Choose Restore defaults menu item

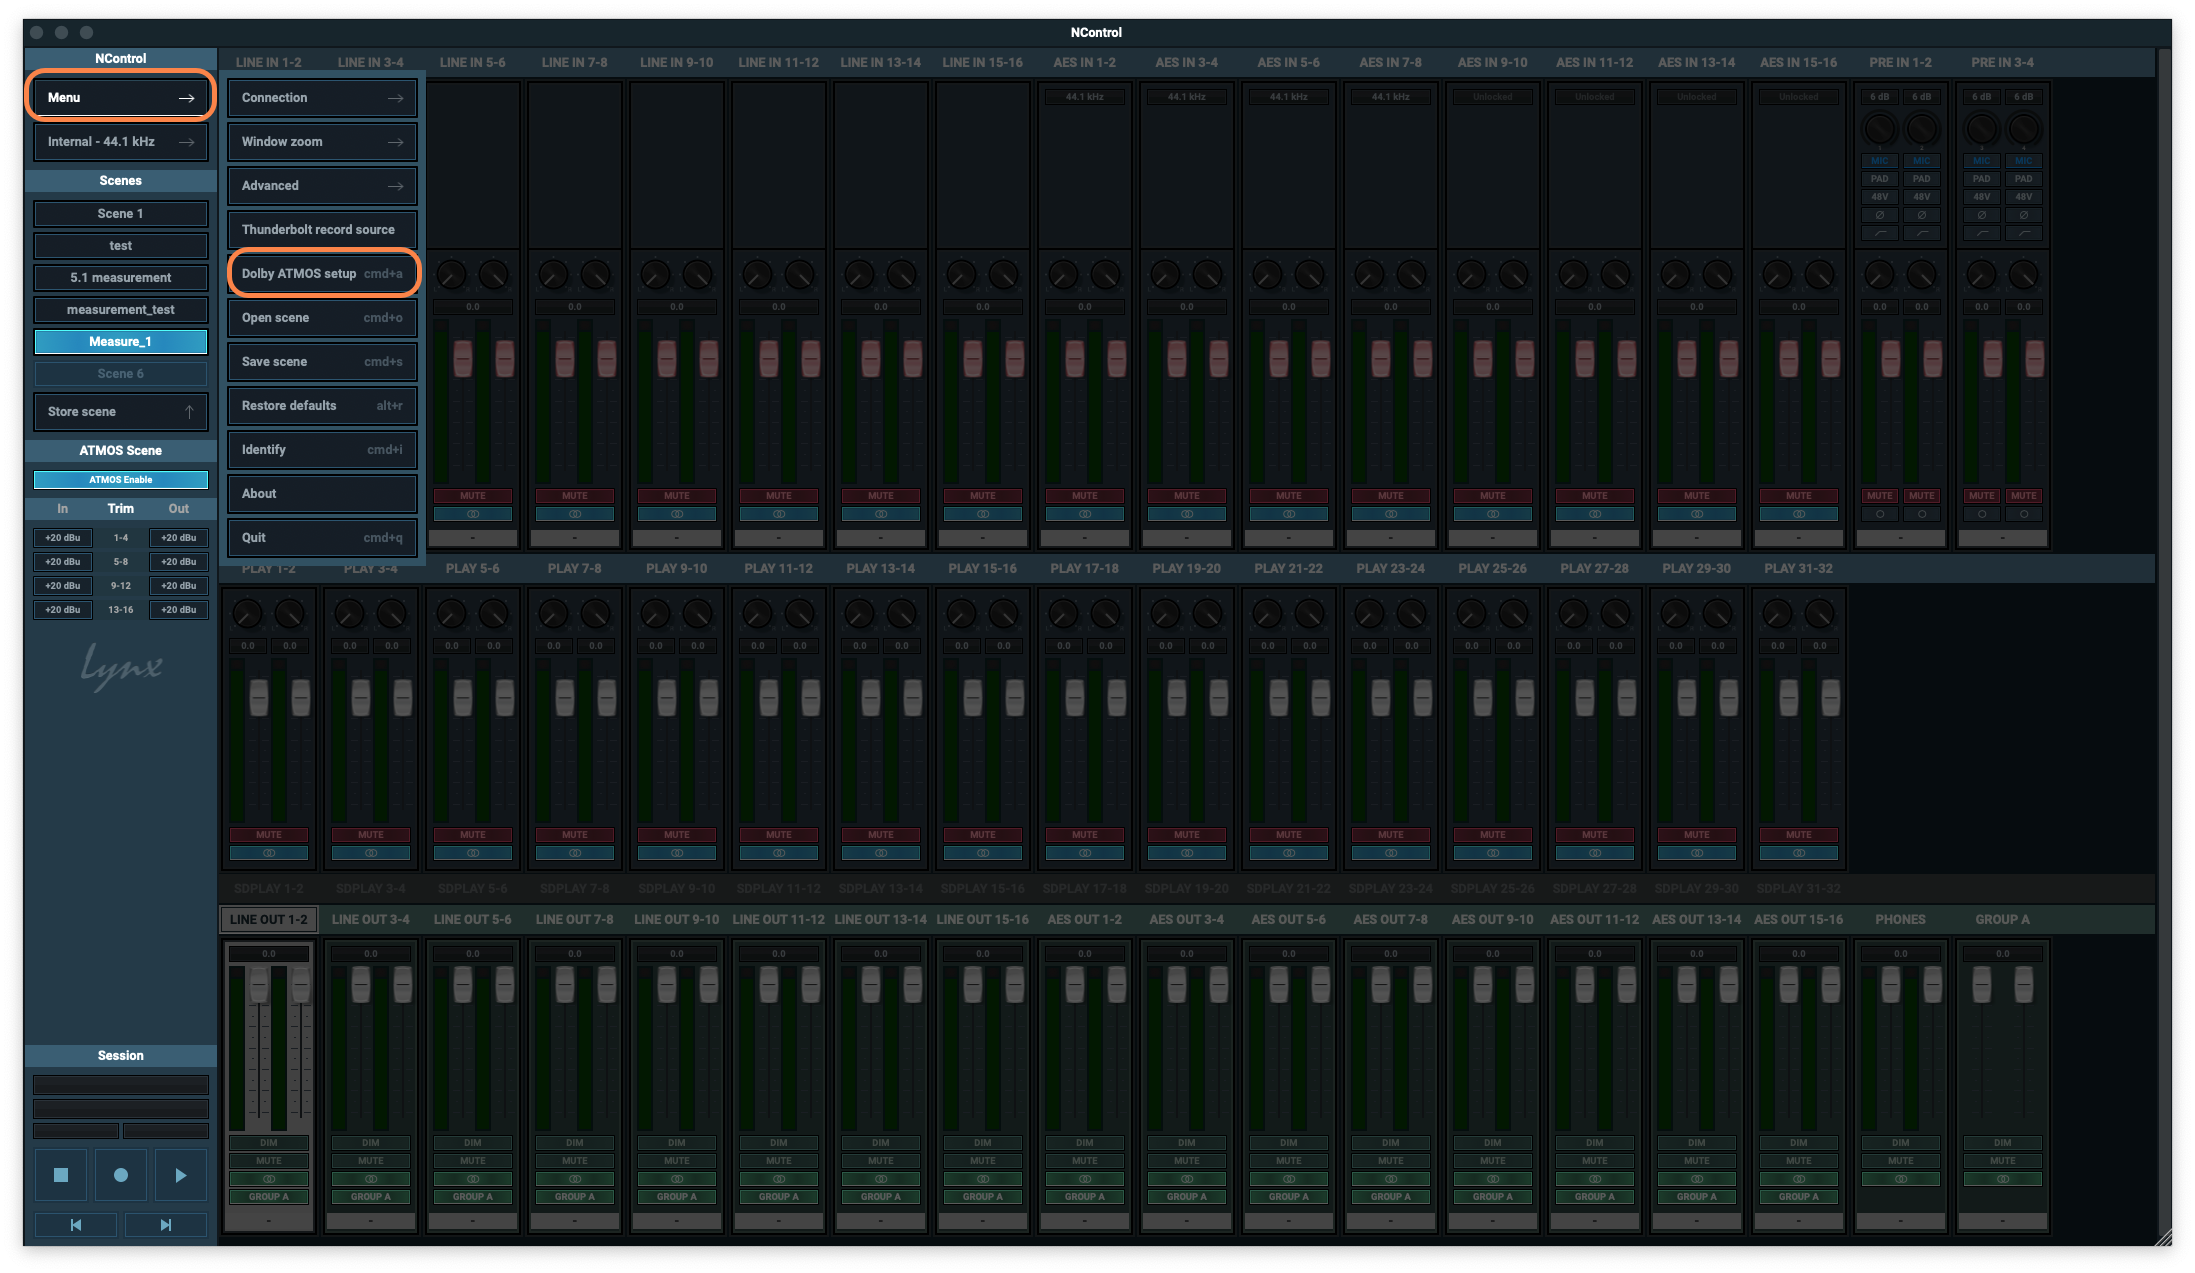(322, 406)
